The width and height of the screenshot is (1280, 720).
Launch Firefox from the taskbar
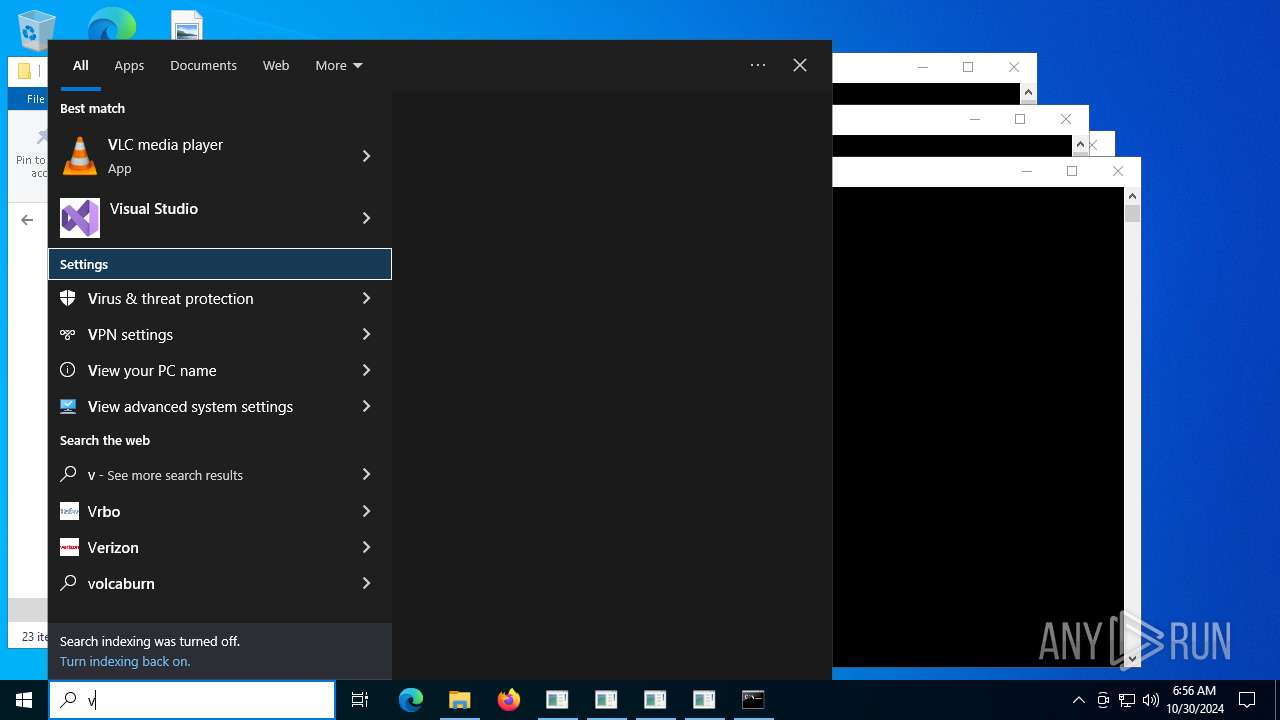509,700
